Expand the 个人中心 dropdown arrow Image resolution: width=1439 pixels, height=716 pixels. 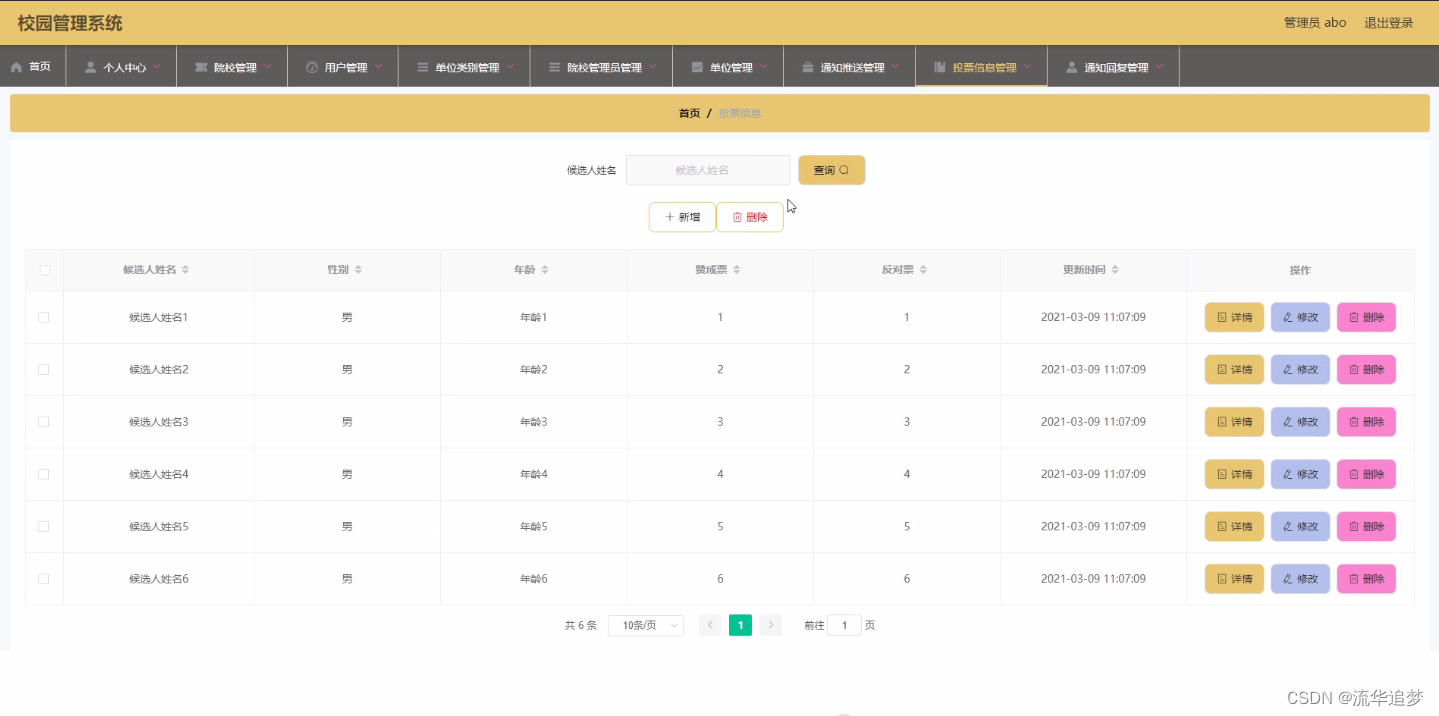coord(157,66)
